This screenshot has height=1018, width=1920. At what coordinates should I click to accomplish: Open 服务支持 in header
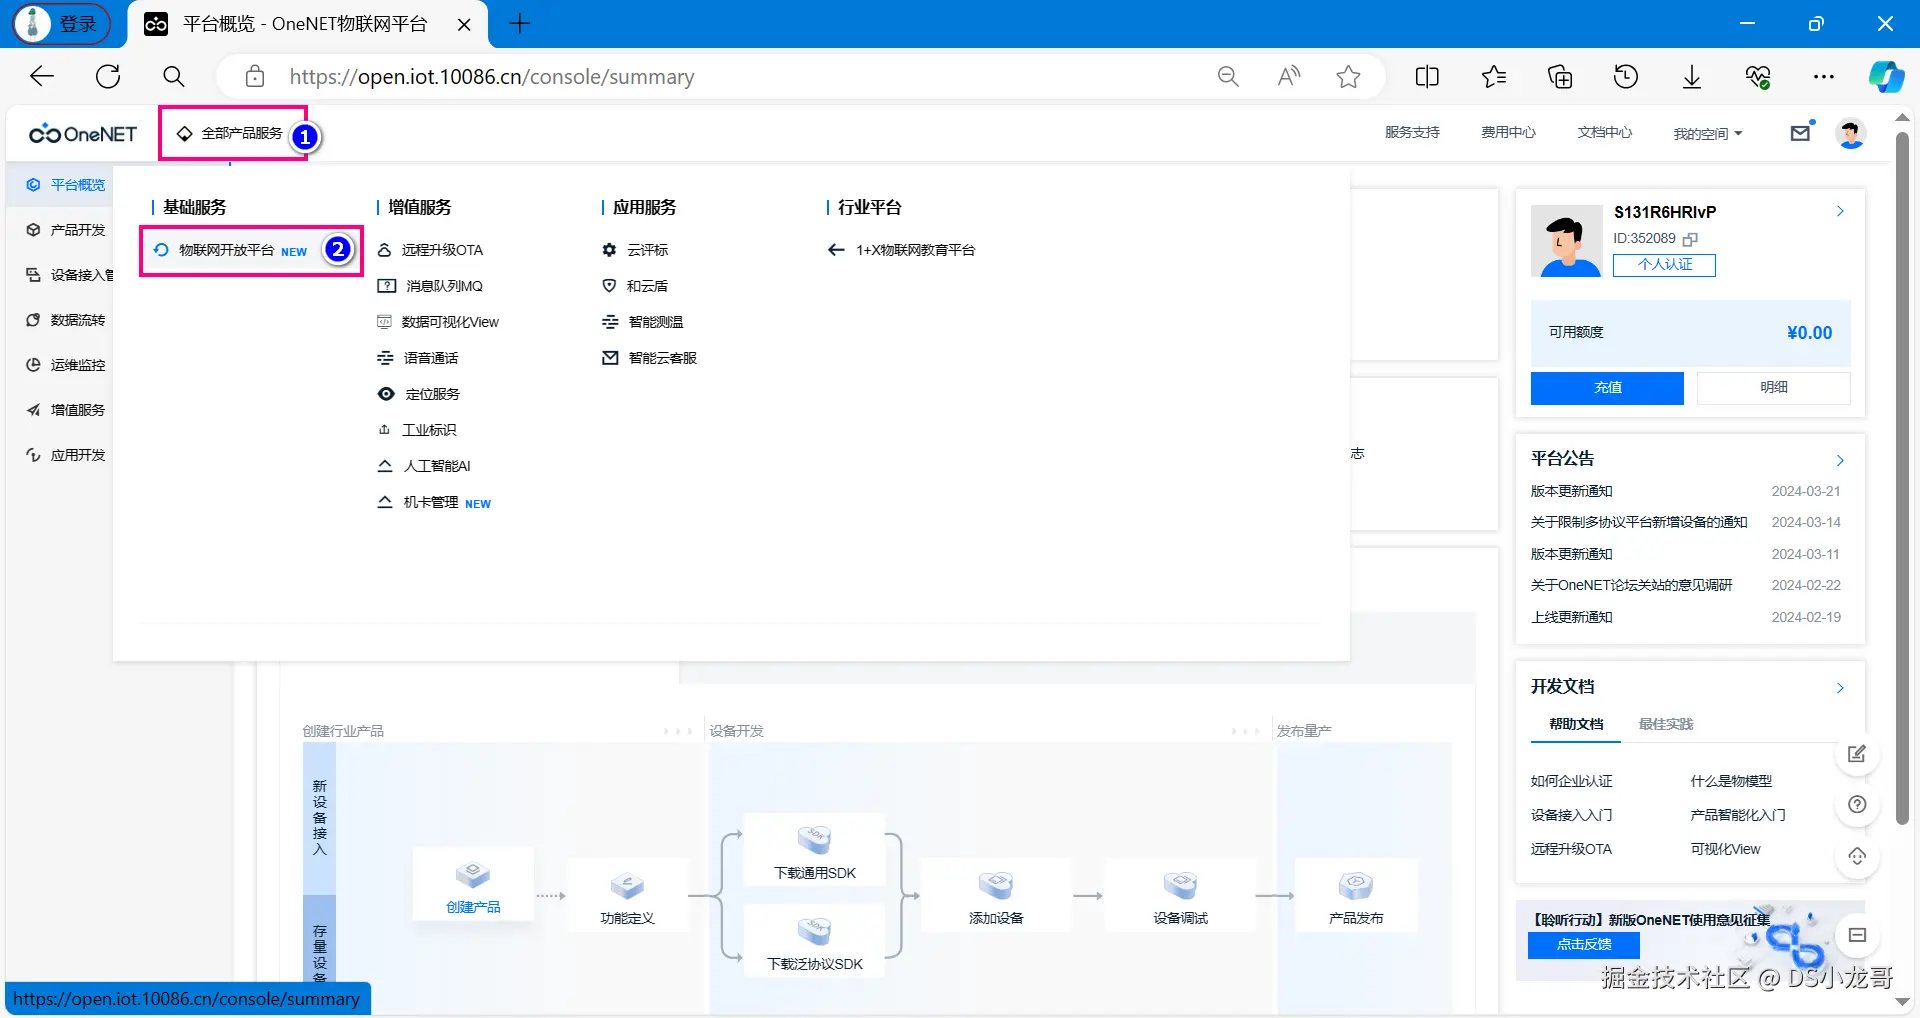(1412, 132)
